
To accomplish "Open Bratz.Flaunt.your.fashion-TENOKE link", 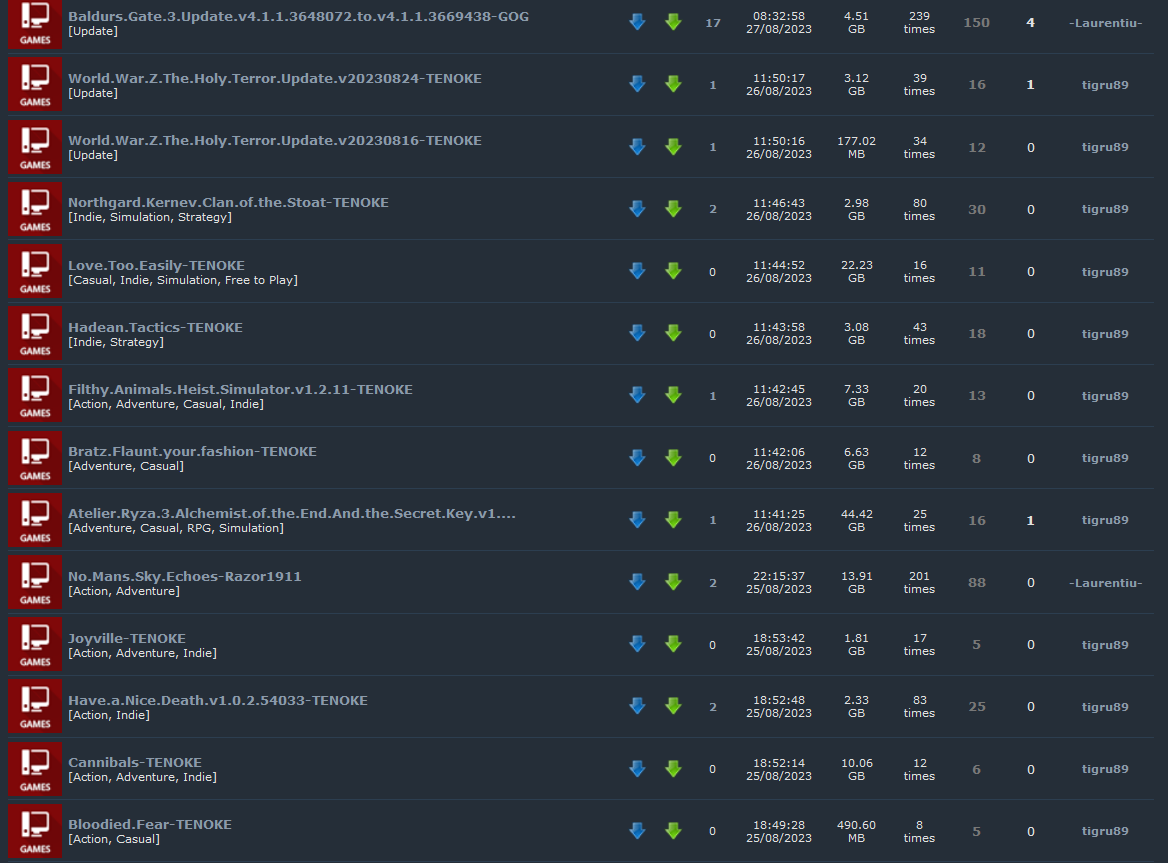I will click(192, 451).
